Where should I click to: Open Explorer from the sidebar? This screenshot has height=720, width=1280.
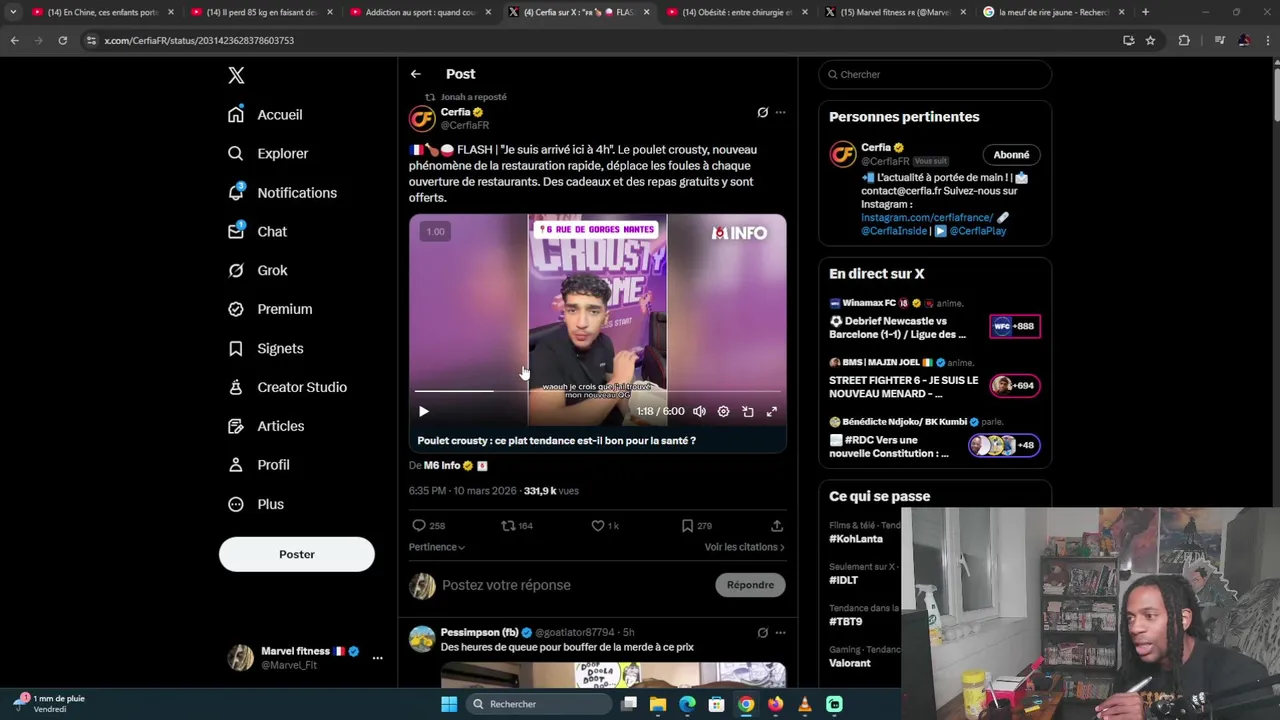click(268, 153)
